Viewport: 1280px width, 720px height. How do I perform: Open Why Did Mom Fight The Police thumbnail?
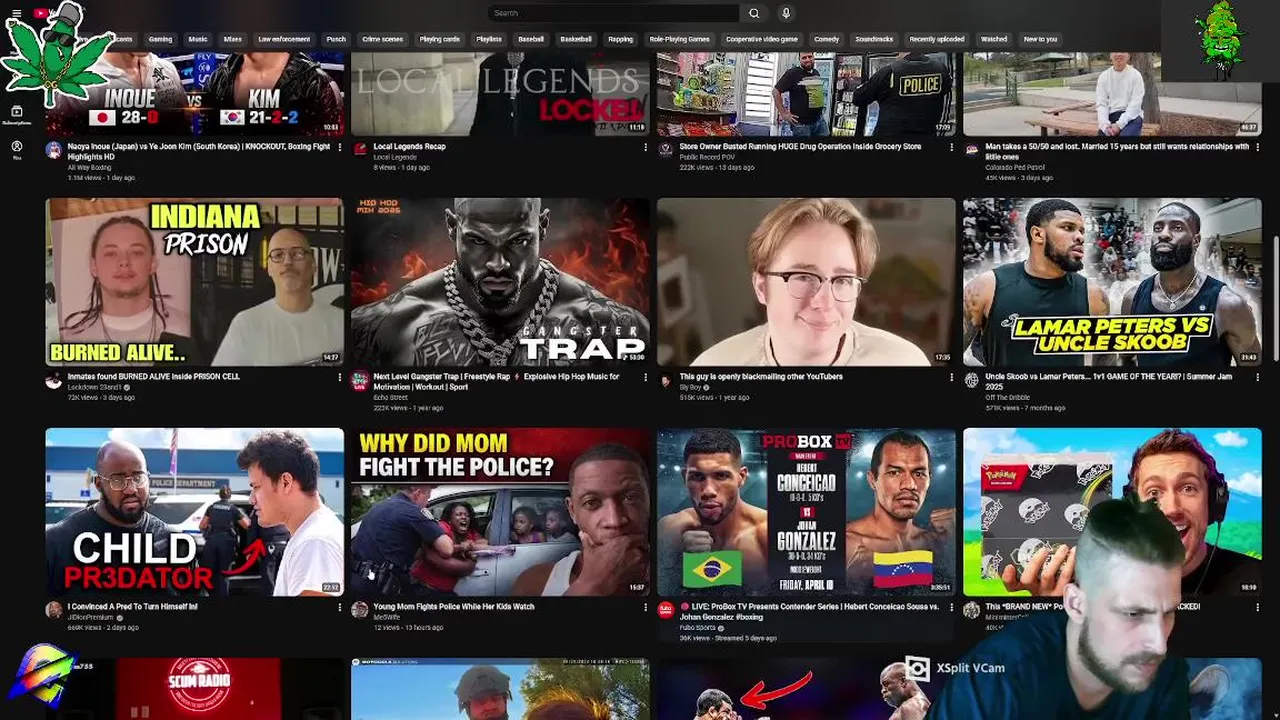(500, 512)
